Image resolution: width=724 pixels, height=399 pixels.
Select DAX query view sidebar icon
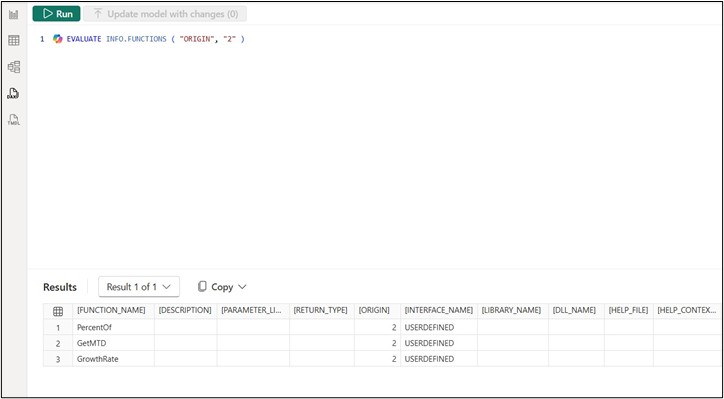click(13, 94)
